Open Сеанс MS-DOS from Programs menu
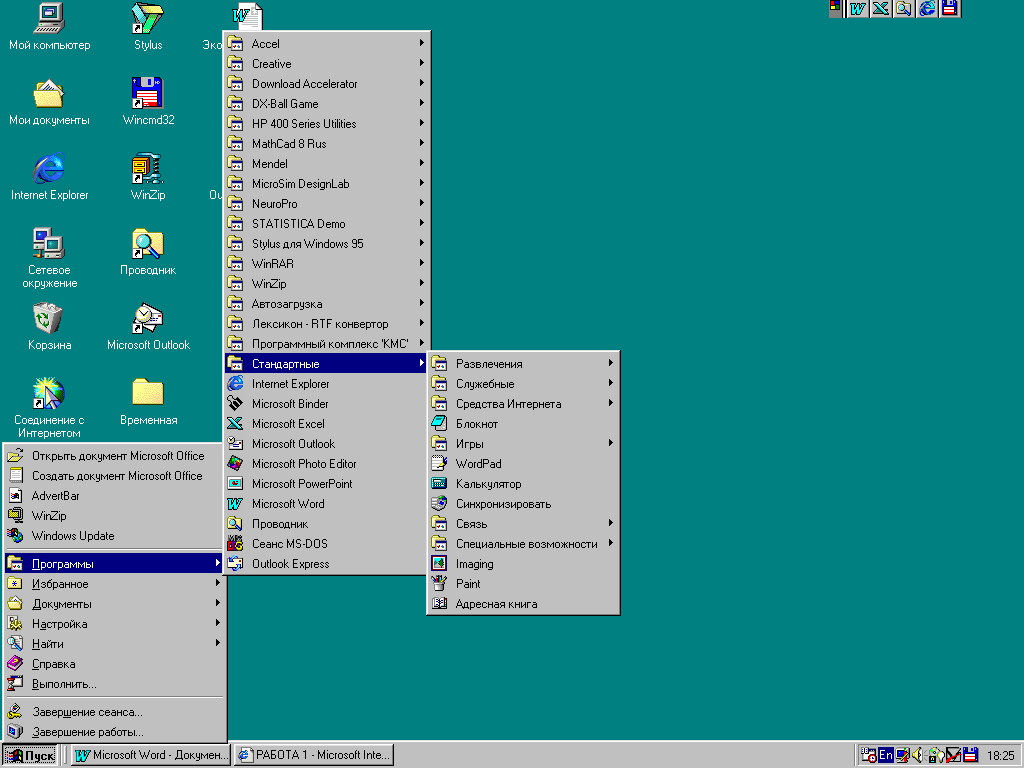1024x768 pixels. (326, 544)
